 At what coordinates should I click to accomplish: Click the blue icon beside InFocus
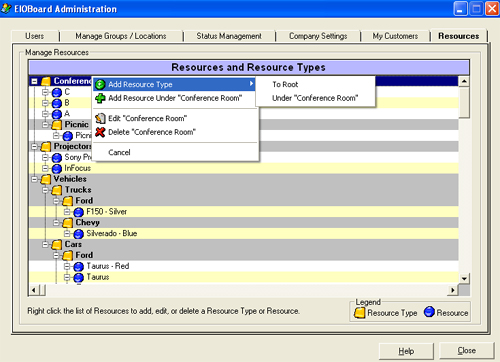(57, 169)
